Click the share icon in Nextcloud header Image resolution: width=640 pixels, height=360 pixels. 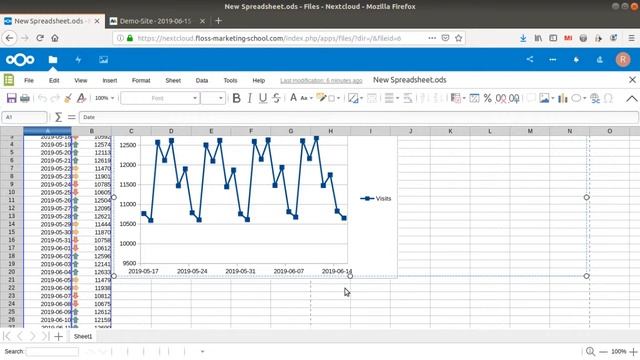[x=530, y=59]
